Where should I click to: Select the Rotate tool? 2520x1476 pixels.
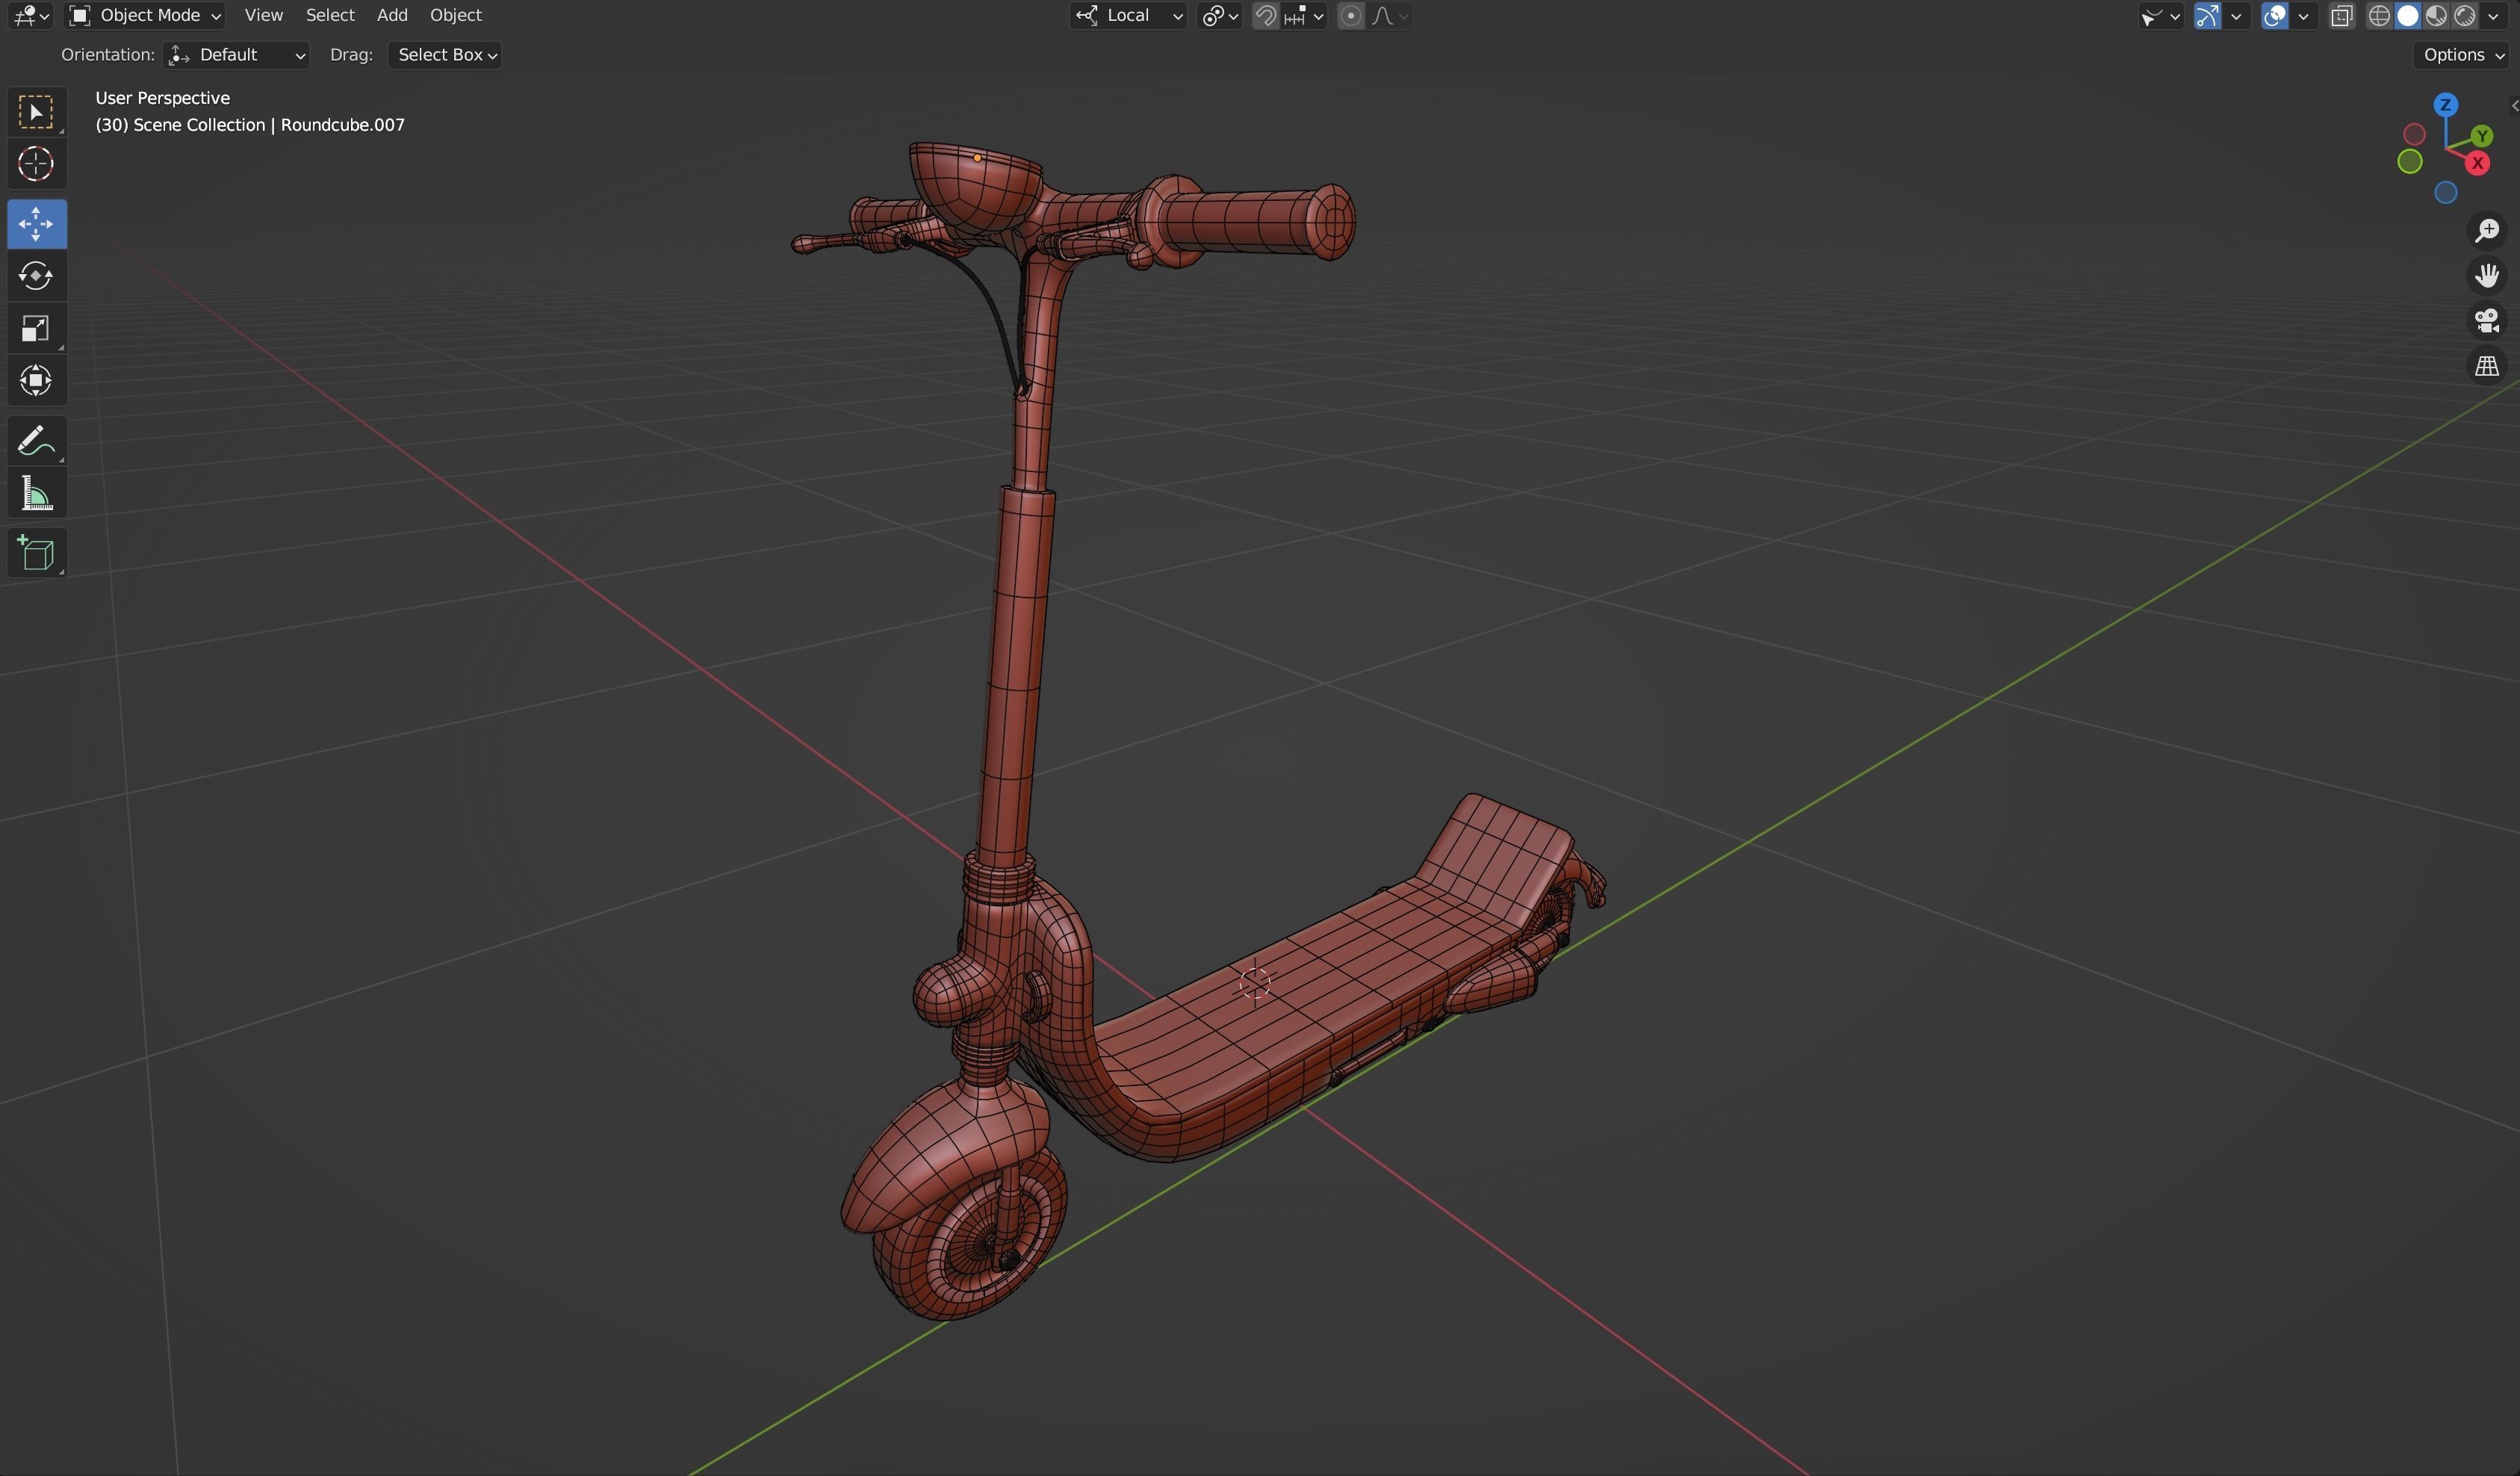tap(36, 276)
